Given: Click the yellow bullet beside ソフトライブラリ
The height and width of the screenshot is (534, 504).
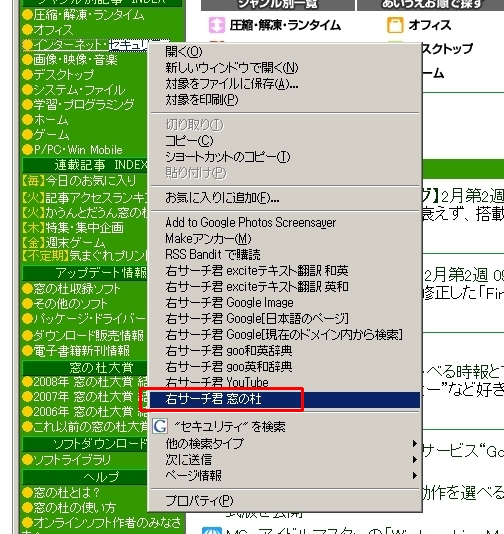Looking at the screenshot, I should [27, 460].
